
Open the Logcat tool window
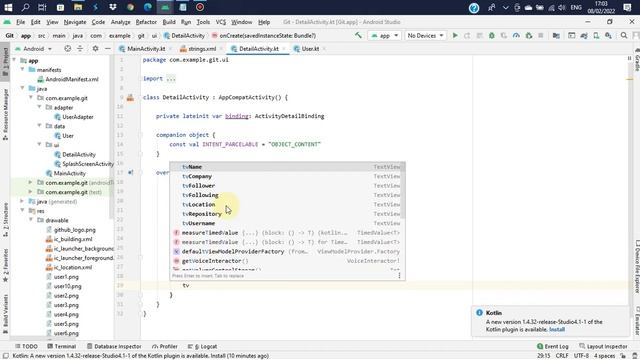202,346
